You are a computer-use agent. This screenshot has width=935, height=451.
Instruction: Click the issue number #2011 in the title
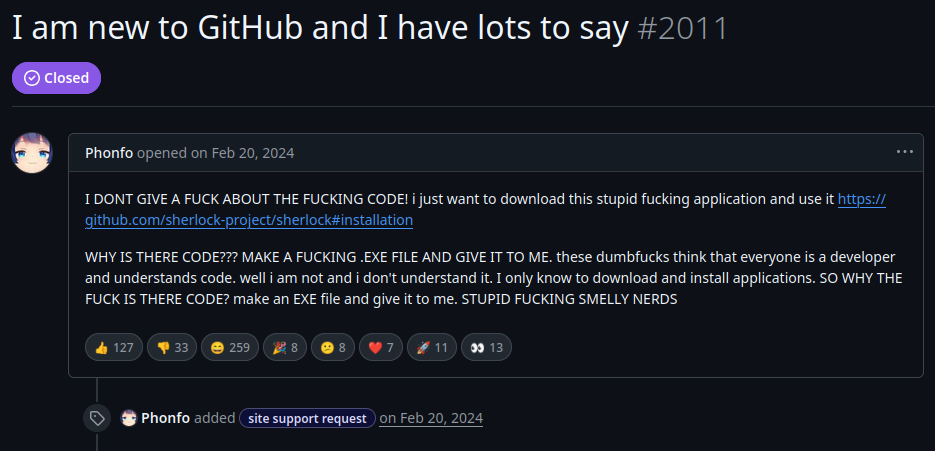click(x=683, y=29)
